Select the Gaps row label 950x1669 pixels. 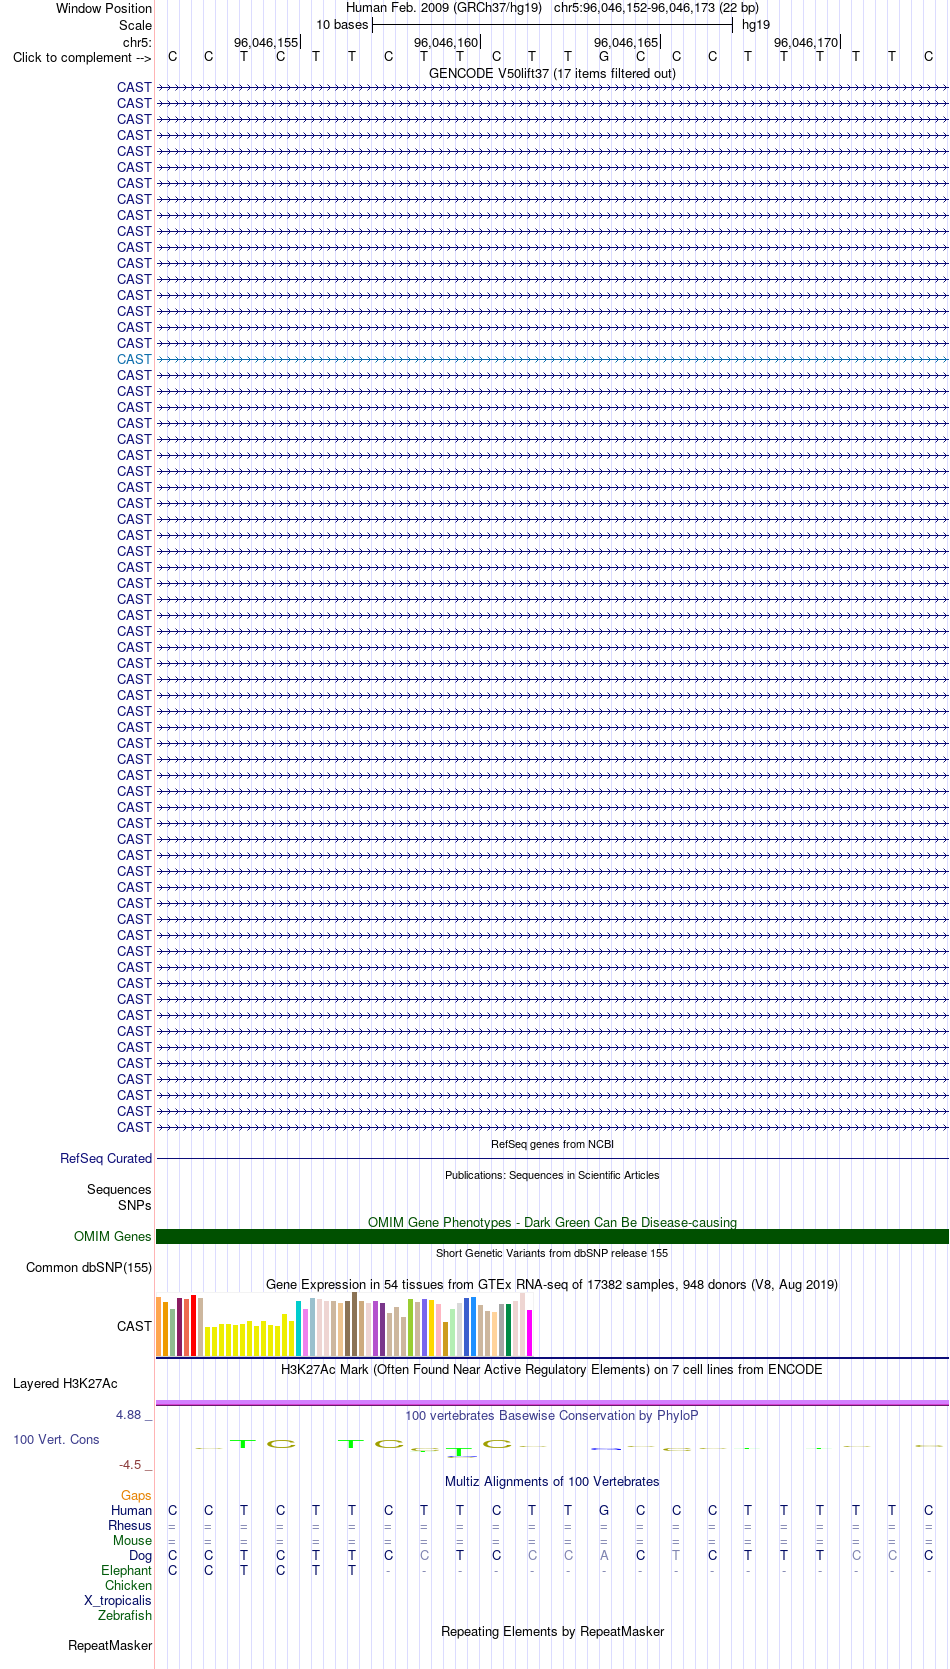[x=136, y=1495]
